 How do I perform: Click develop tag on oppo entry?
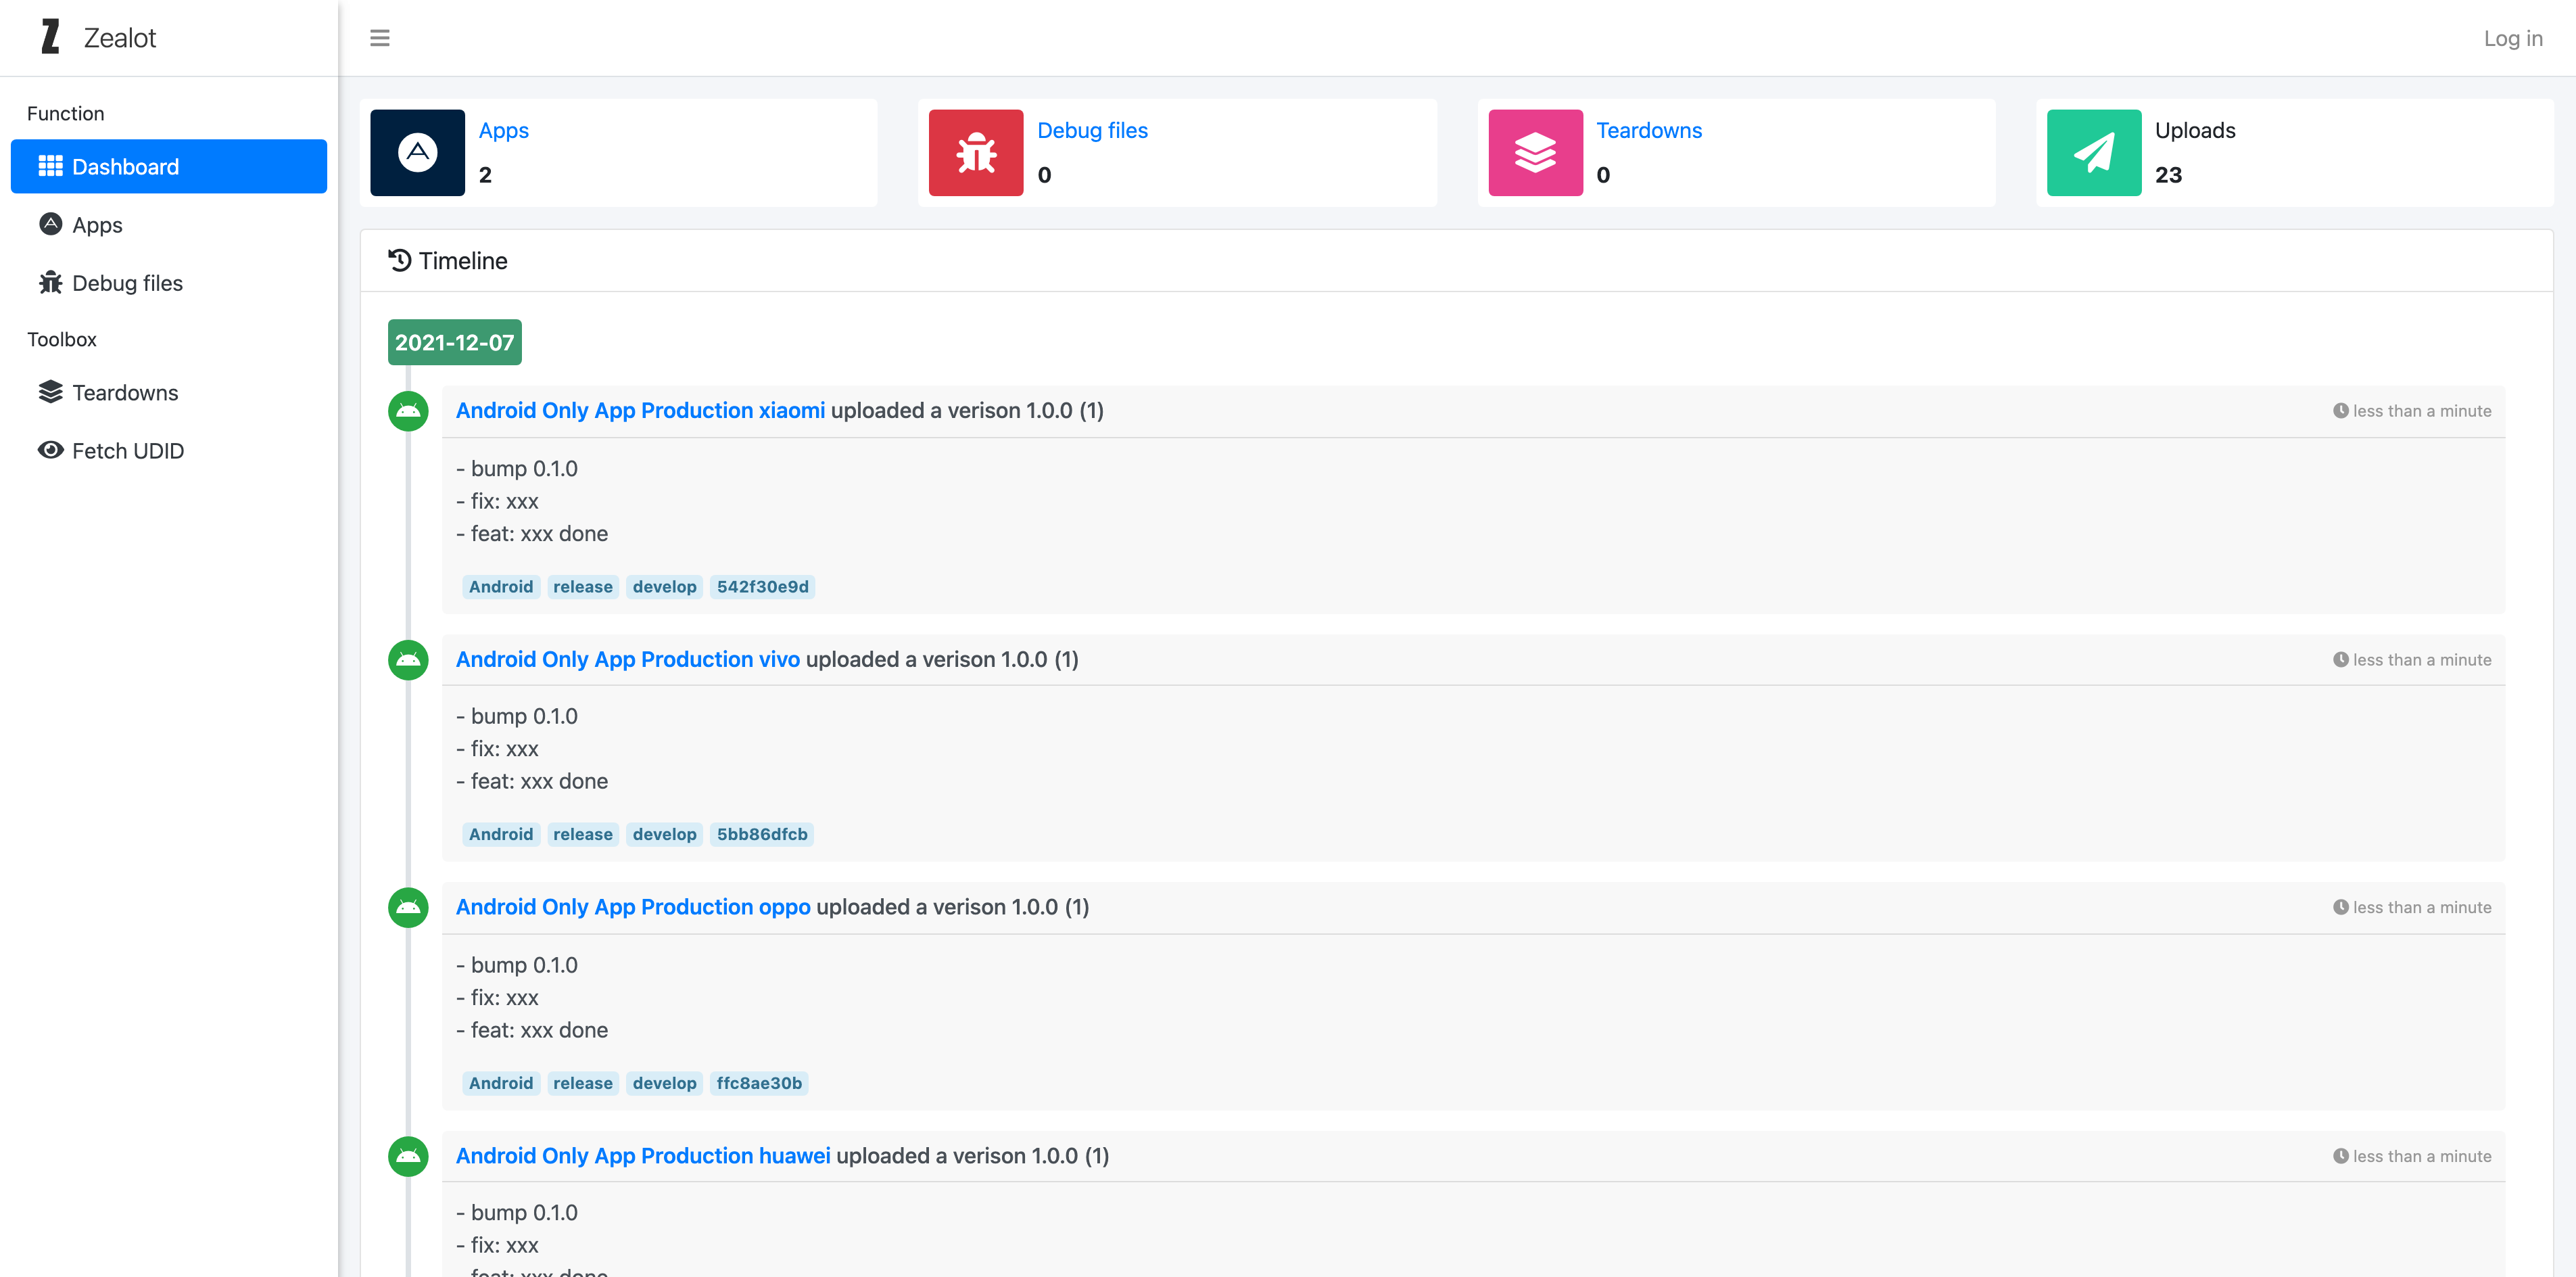tap(664, 1083)
